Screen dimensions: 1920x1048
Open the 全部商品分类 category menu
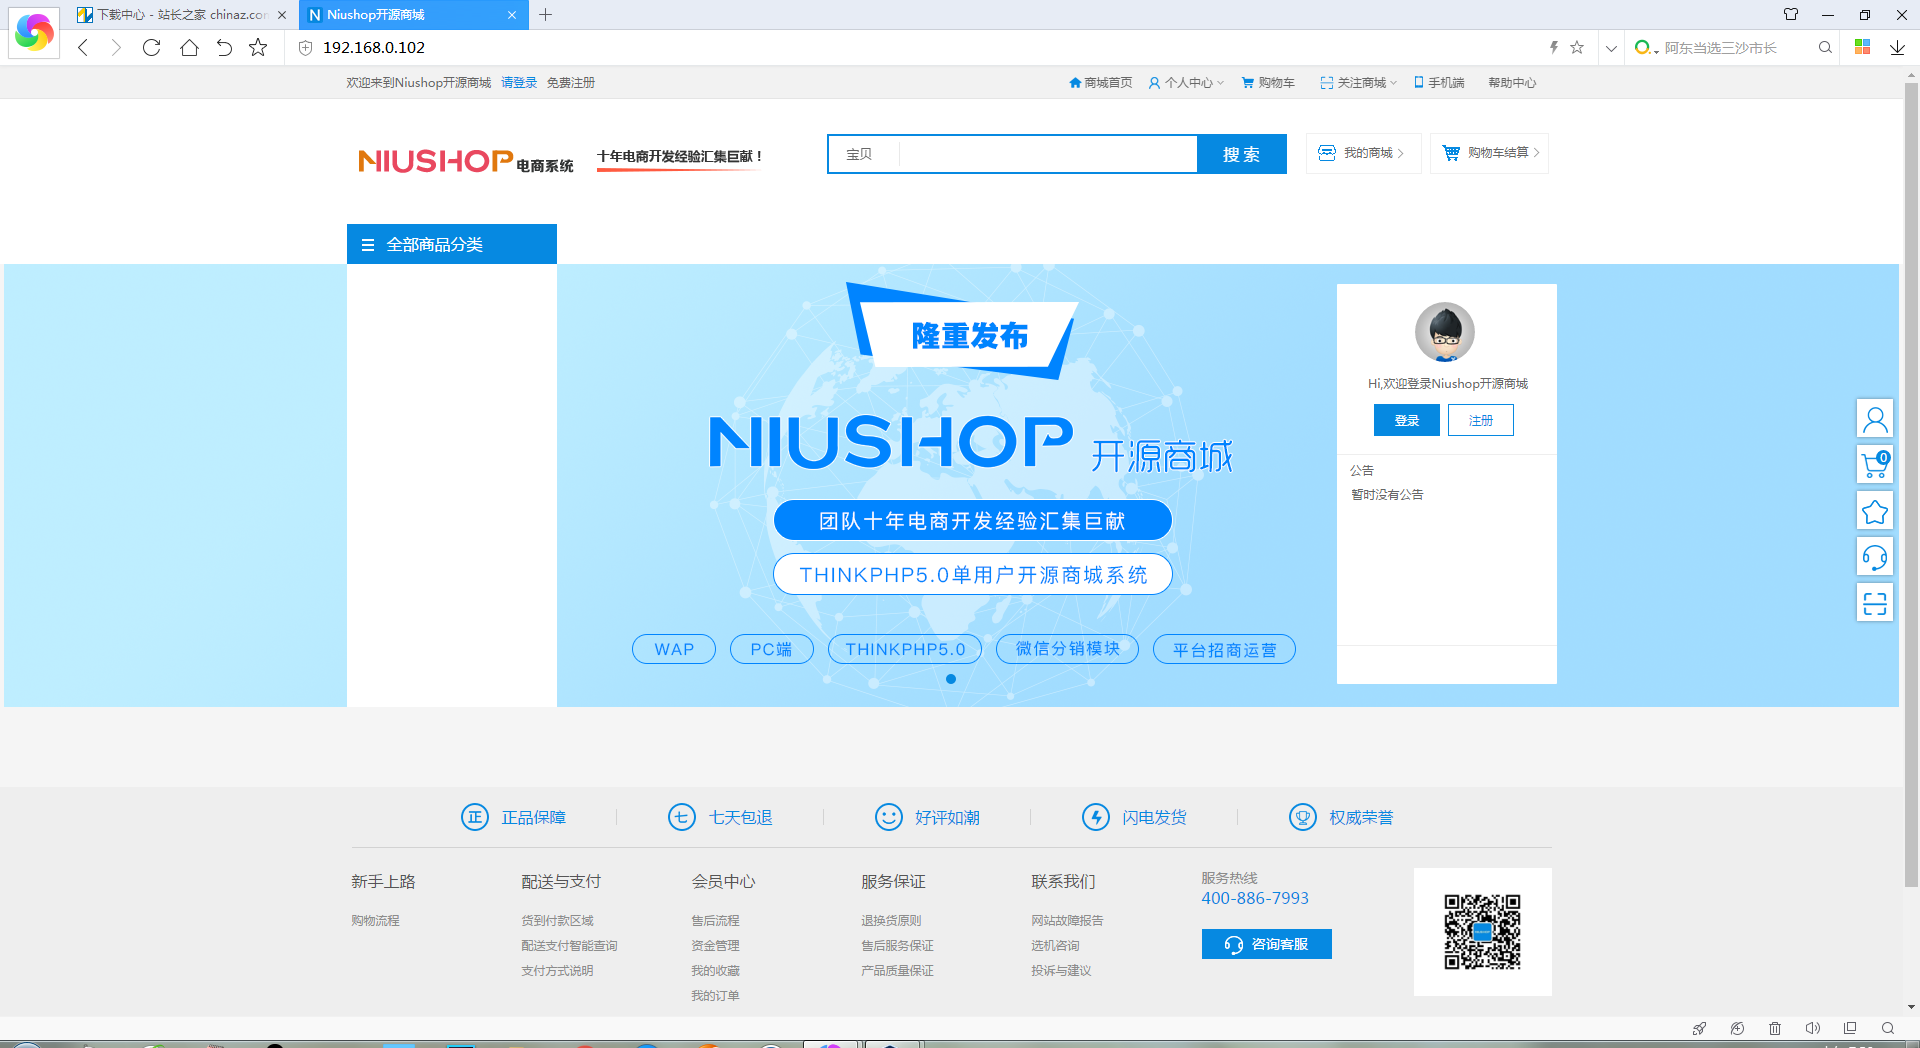point(451,244)
